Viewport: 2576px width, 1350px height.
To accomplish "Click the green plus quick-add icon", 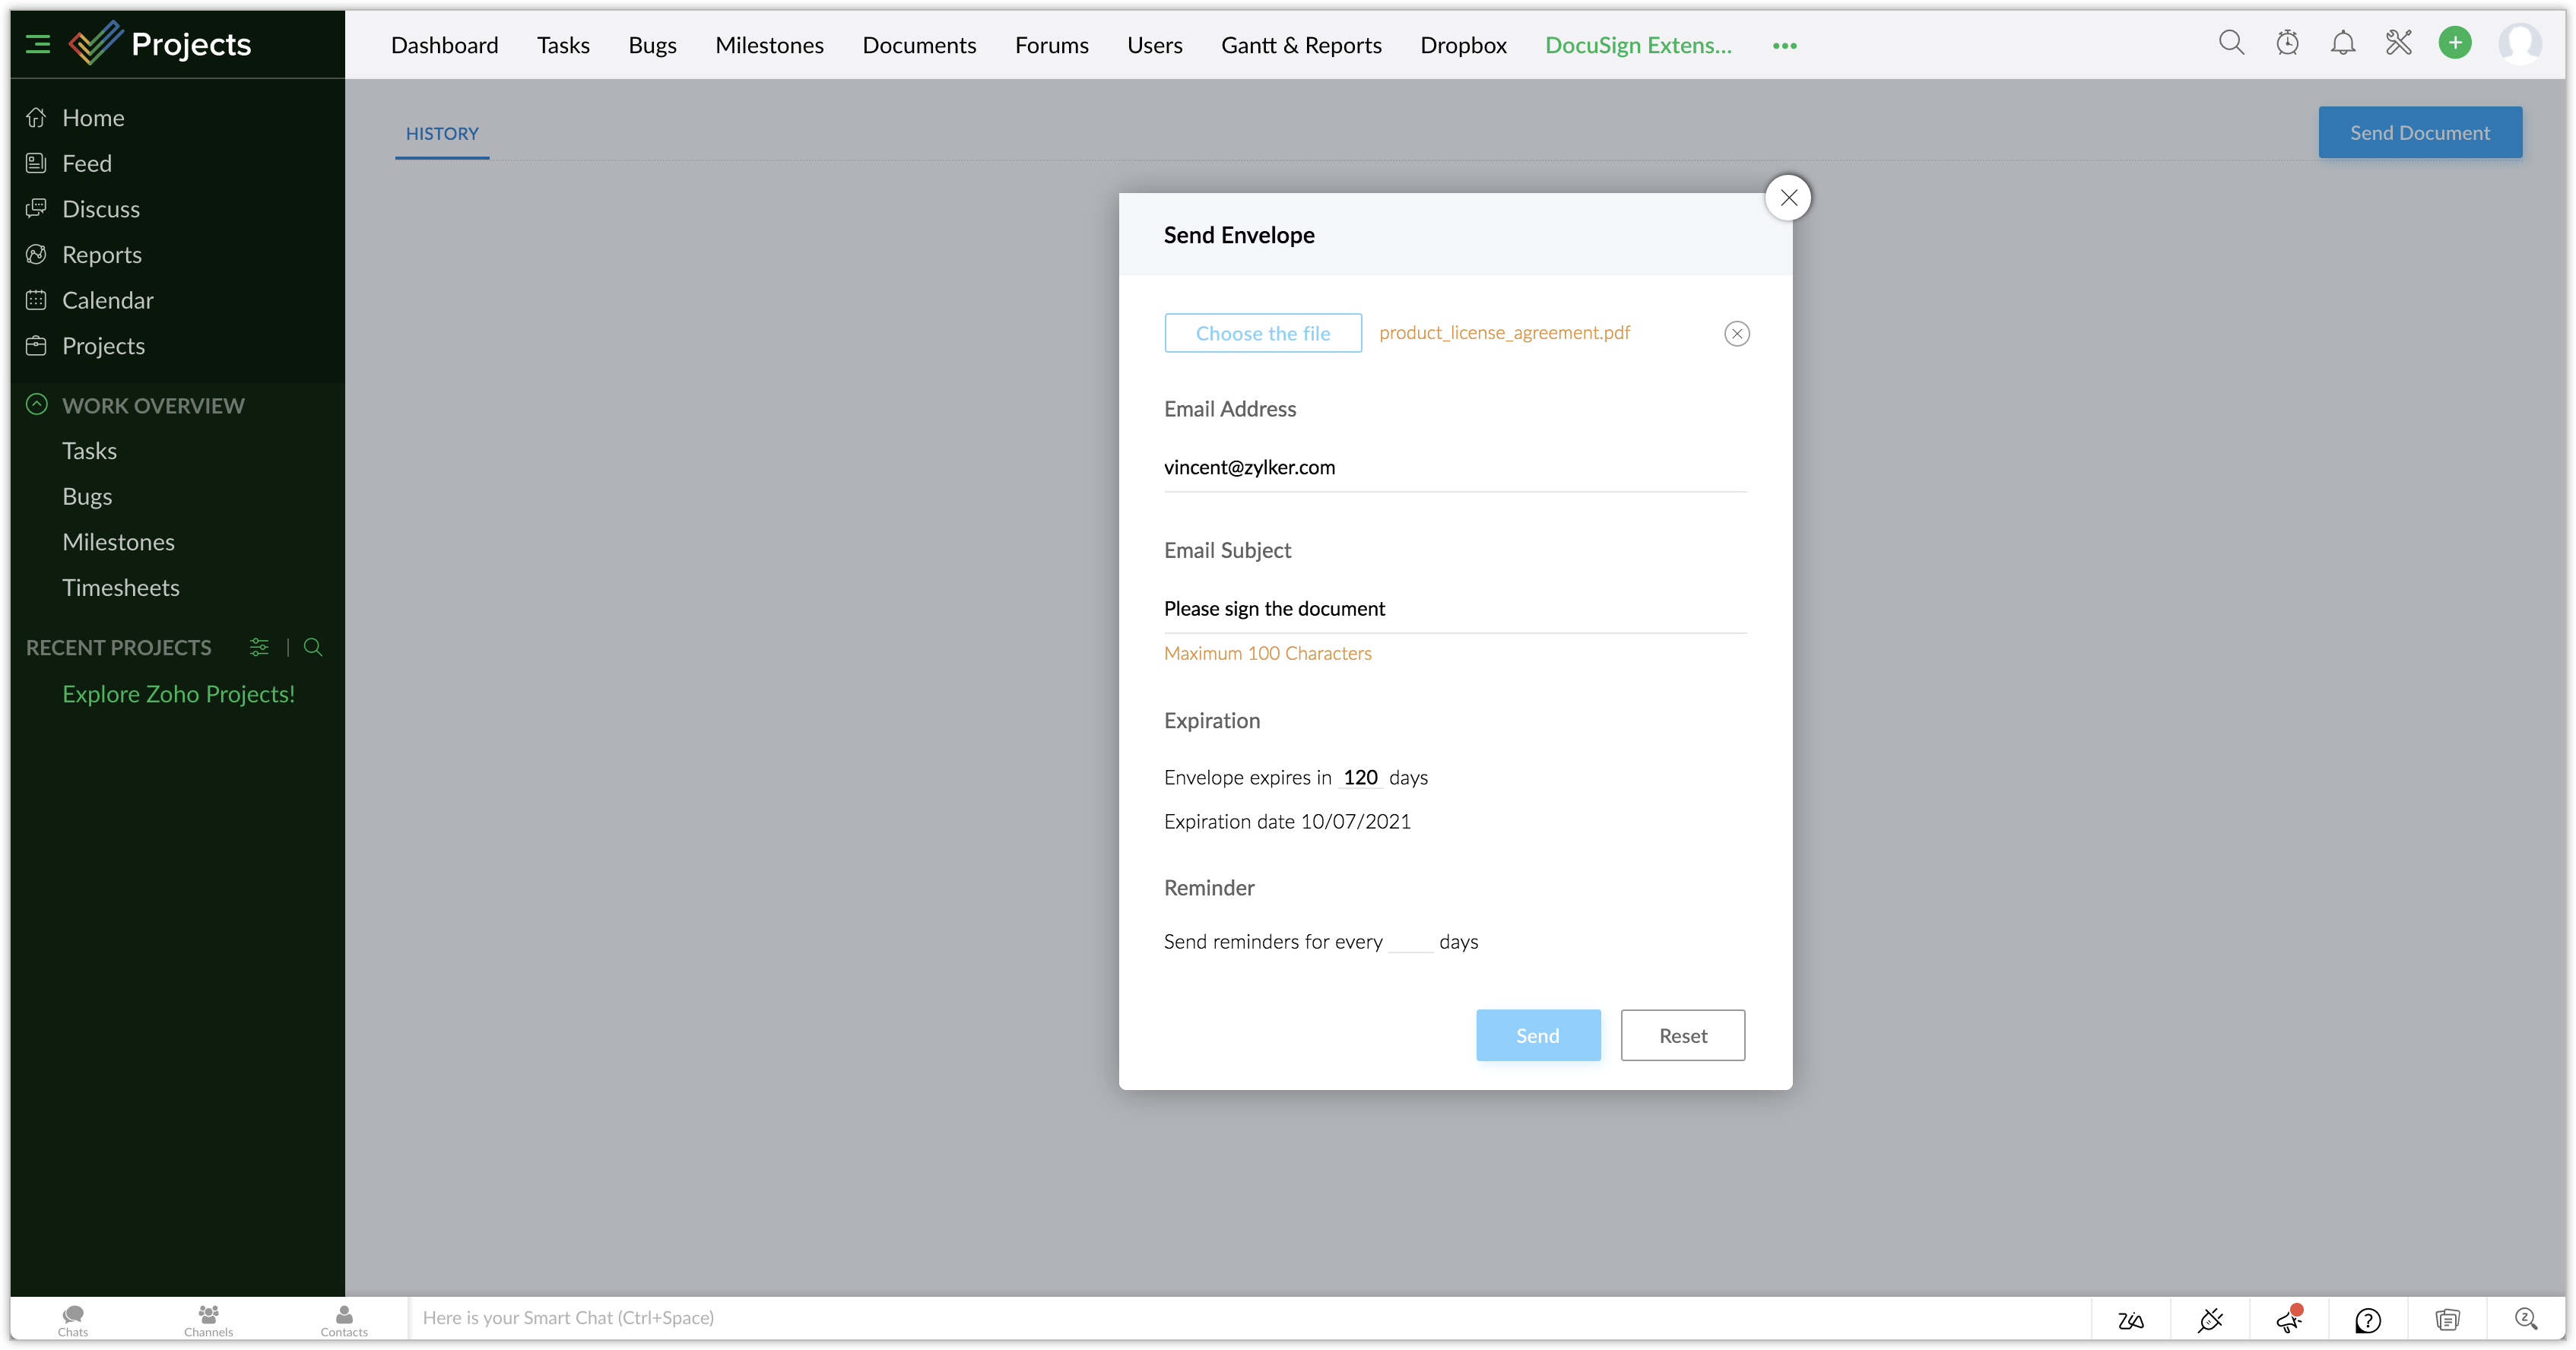I will point(2455,43).
